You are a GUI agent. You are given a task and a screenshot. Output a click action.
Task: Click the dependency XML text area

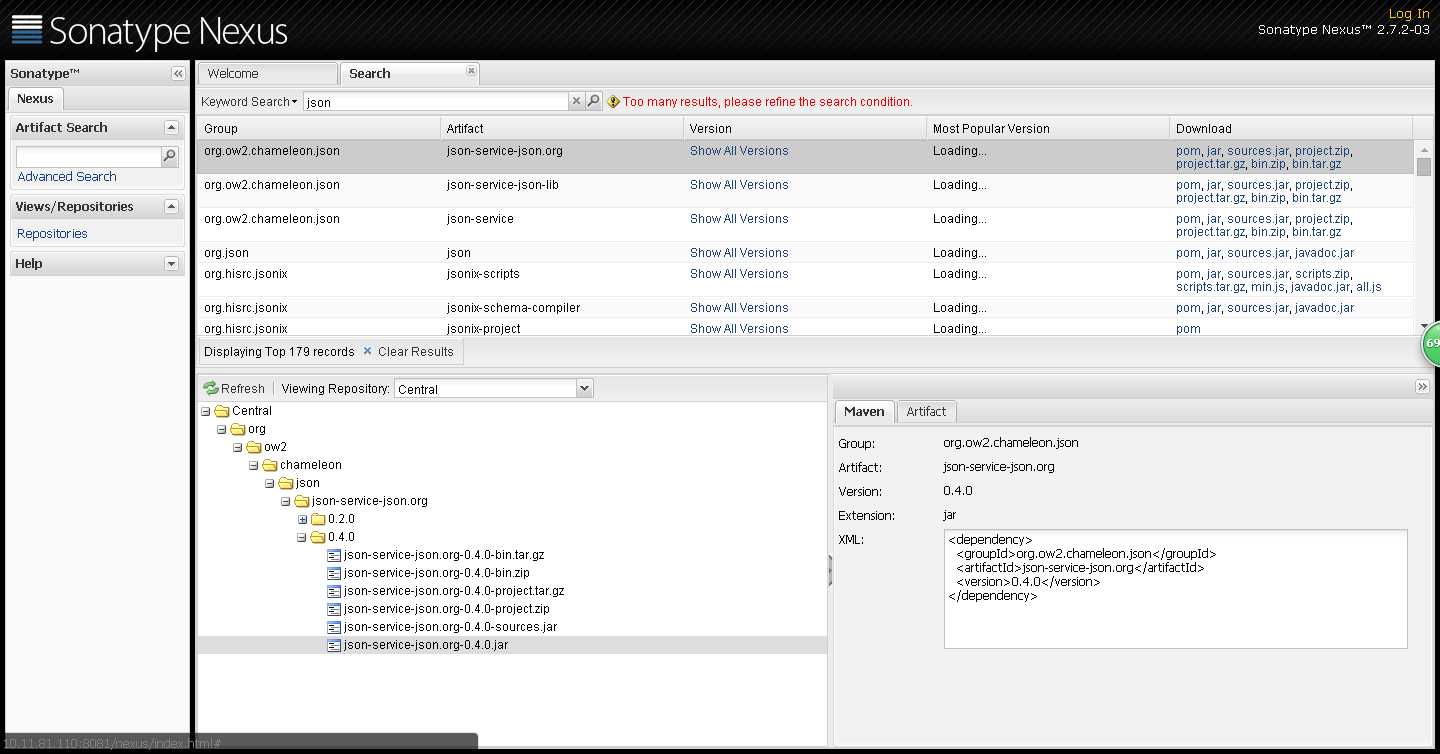(1175, 588)
